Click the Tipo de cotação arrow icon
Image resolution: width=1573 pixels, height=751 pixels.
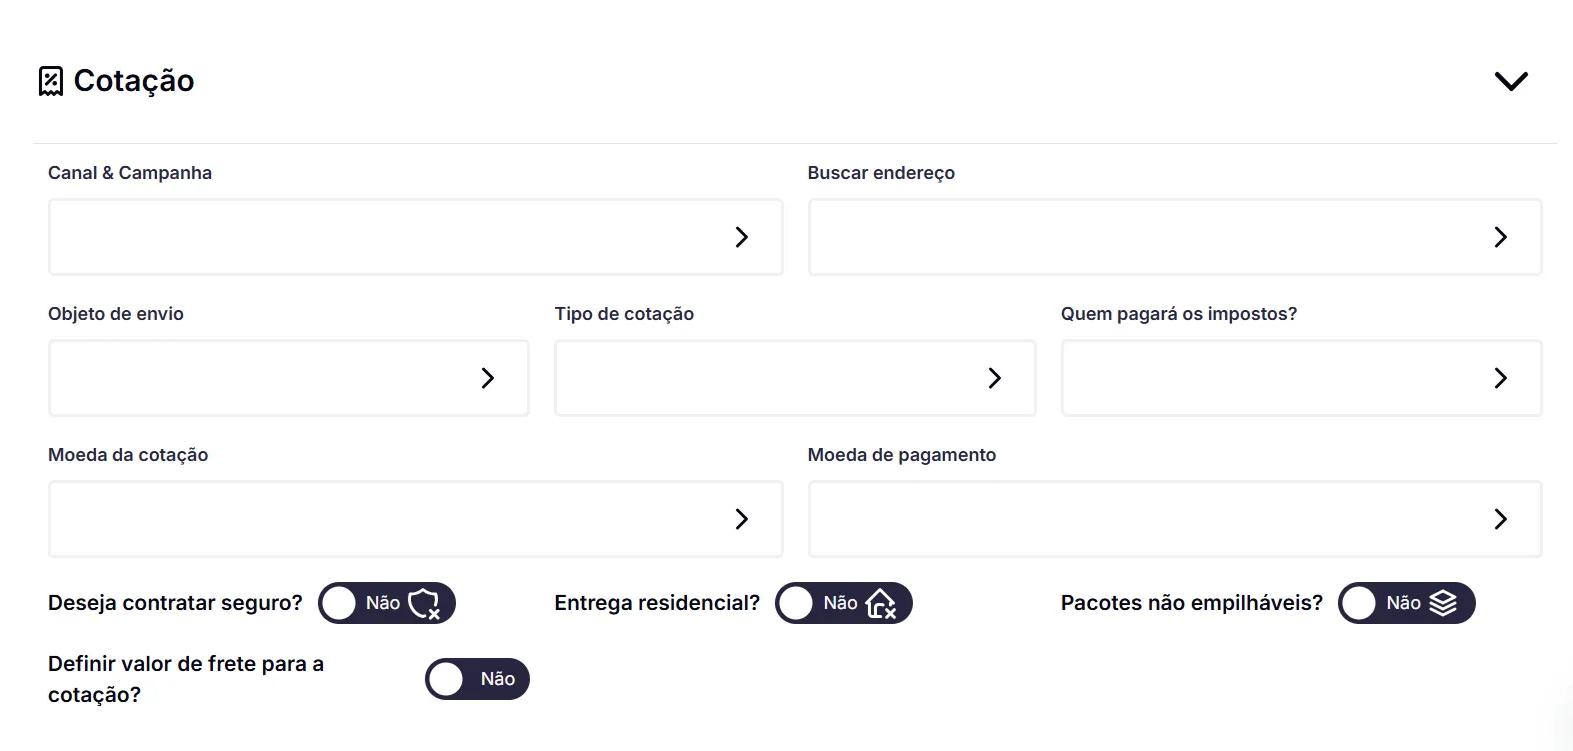click(x=994, y=378)
